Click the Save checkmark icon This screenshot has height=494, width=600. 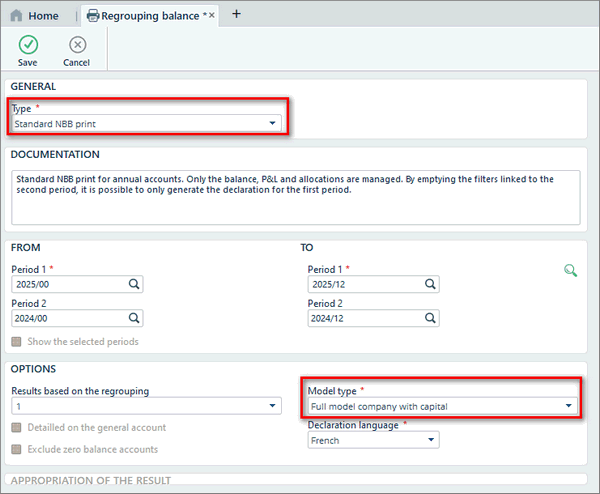click(27, 45)
